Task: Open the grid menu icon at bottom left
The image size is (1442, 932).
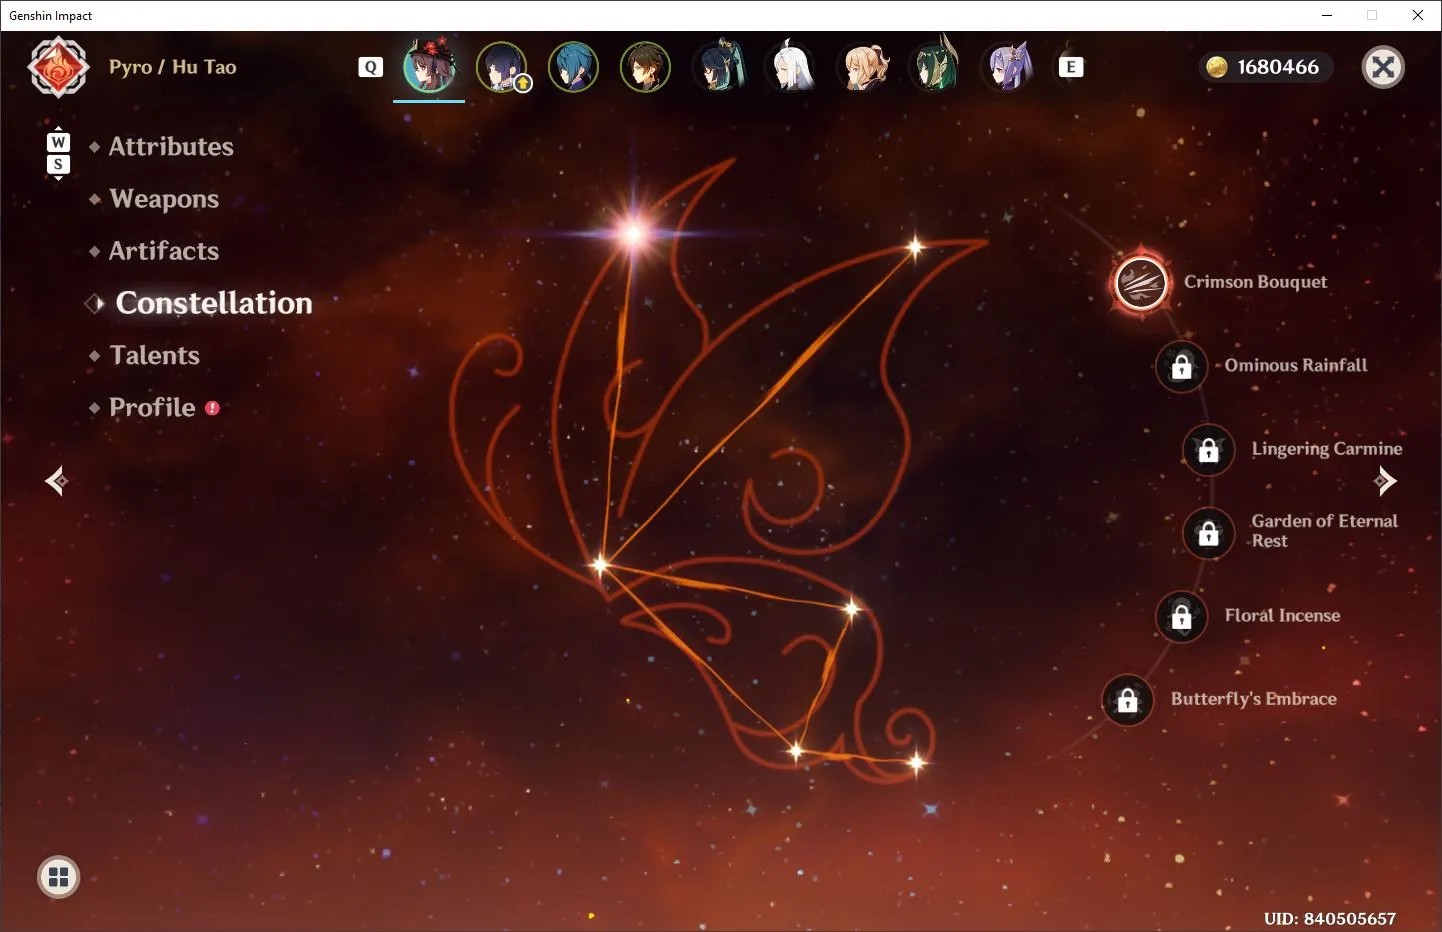Action: [59, 878]
